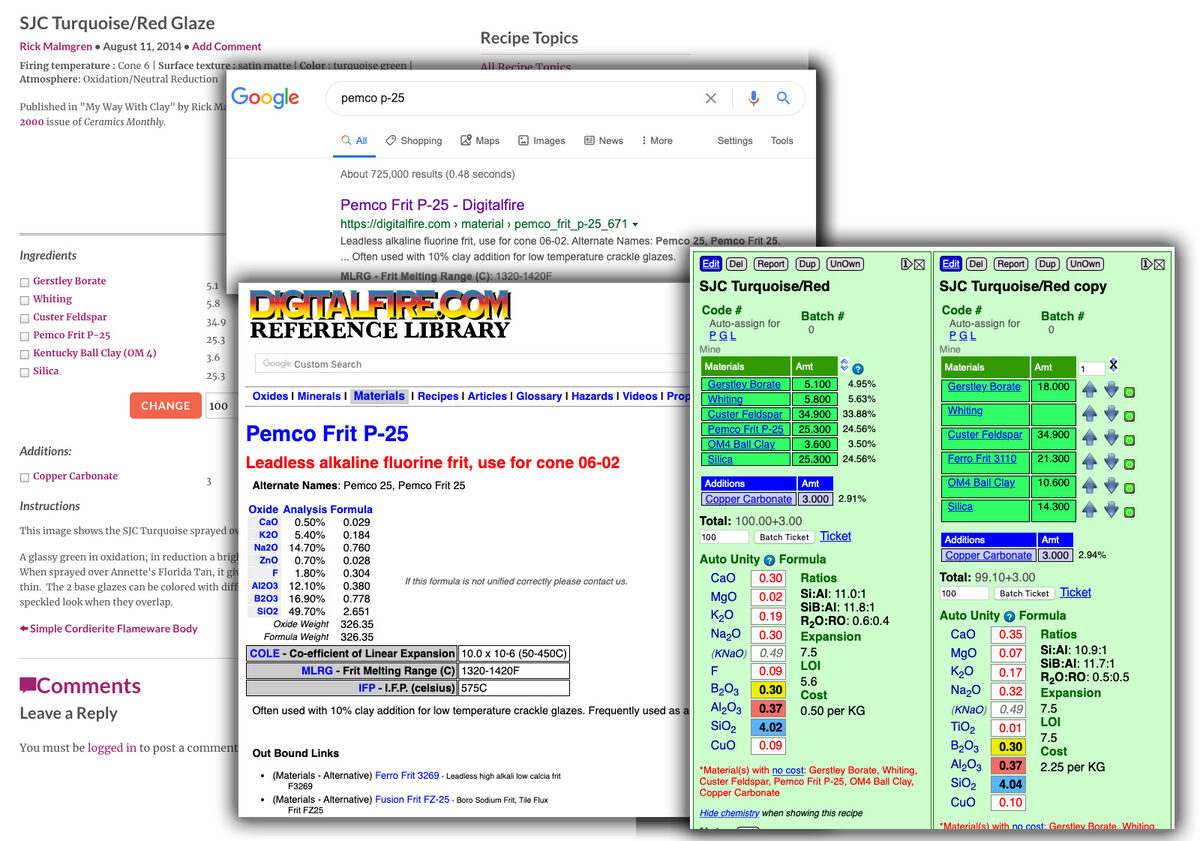
Task: Click Report button on SJC Turquoise/Red
Action: click(x=770, y=264)
